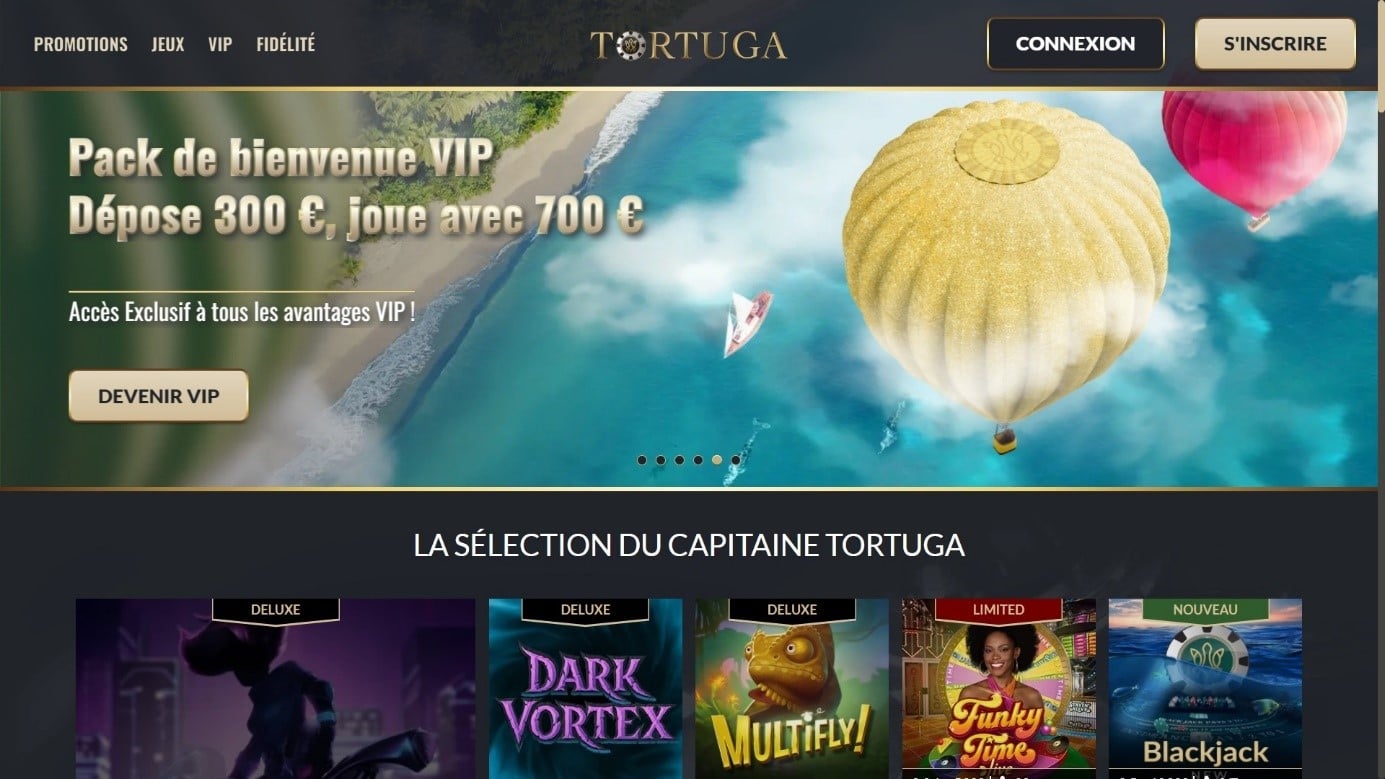
Task: Click the Connexion button
Action: tap(1075, 44)
